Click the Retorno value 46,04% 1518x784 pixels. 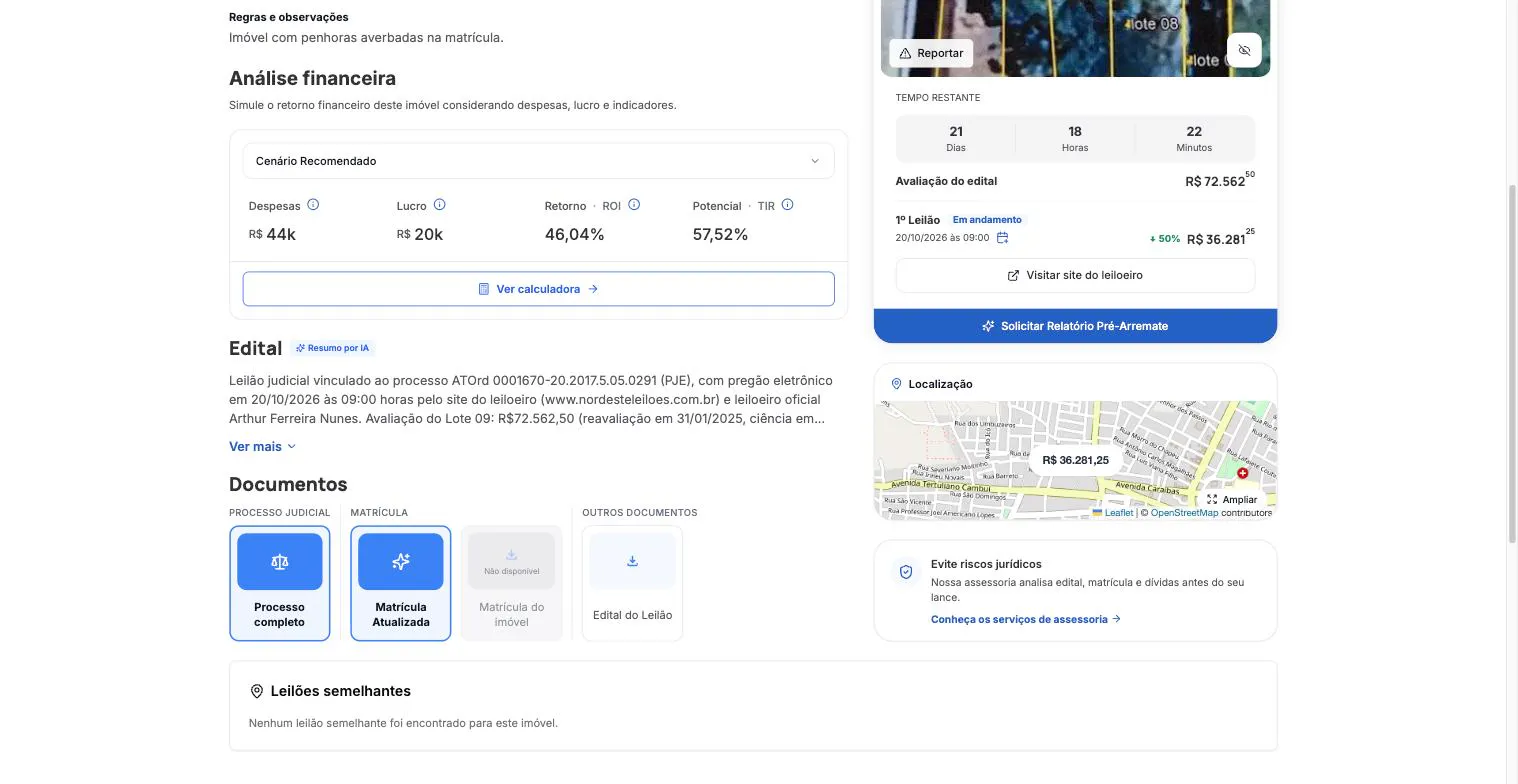[574, 234]
